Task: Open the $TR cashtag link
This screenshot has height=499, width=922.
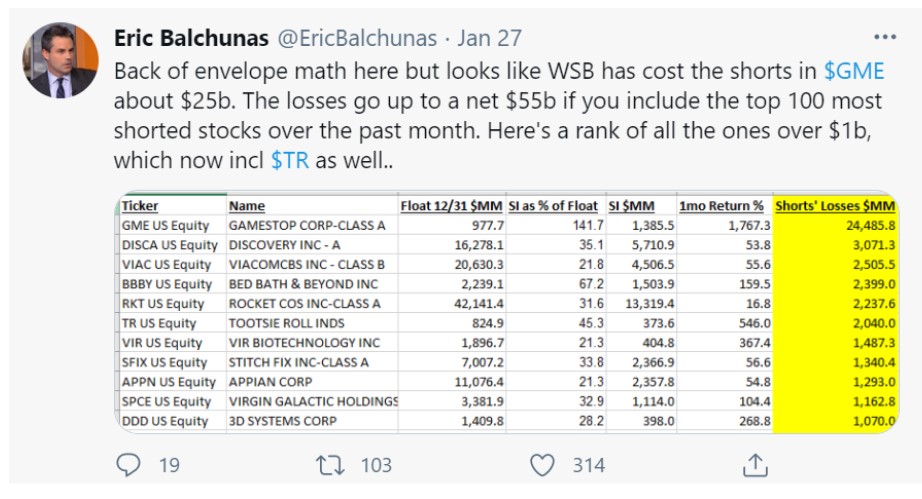Action: click(289, 160)
